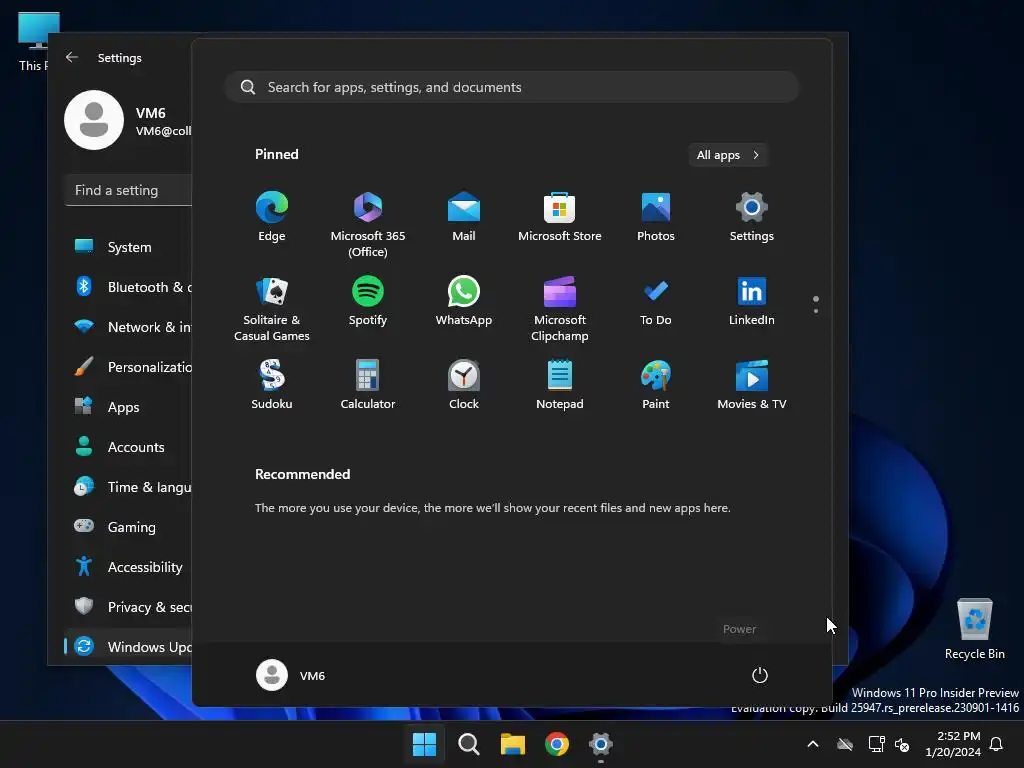Screen dimensions: 1024x768
Task: Open Accounts settings category
Action: coord(128,447)
